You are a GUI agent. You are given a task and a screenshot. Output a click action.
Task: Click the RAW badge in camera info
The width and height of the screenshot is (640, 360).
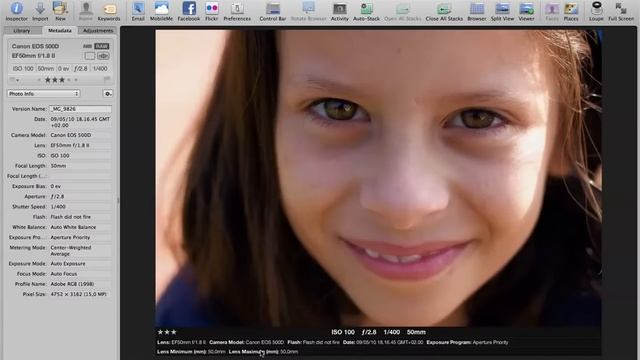pos(102,46)
